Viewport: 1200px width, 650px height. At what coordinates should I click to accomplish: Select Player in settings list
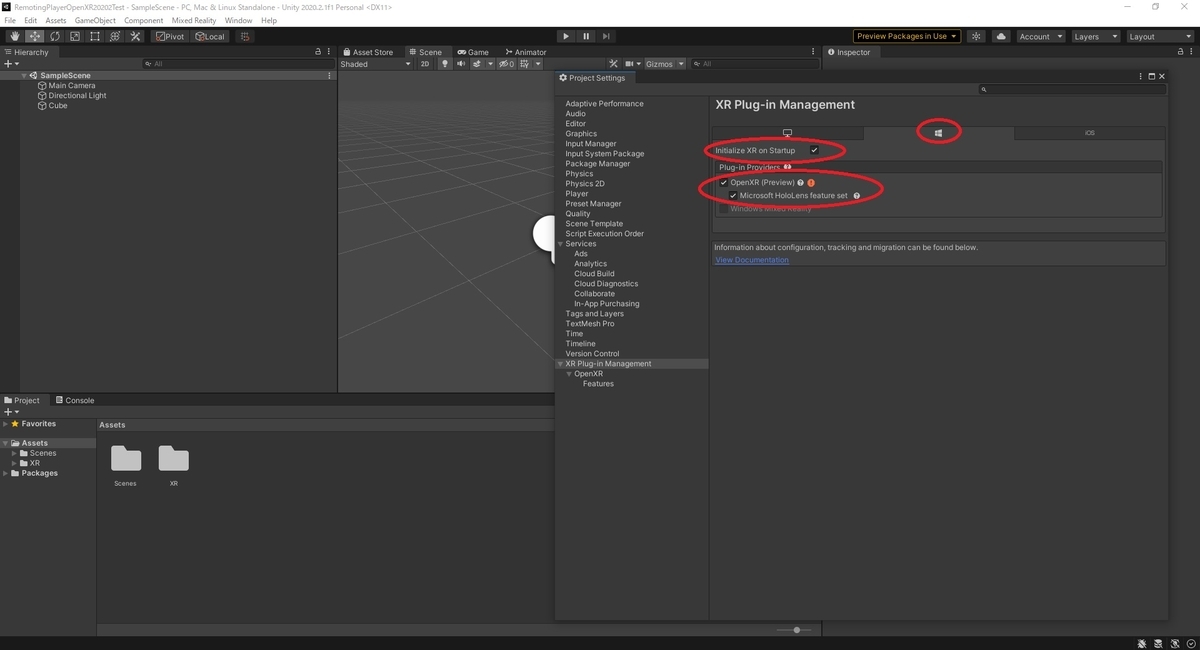577,194
